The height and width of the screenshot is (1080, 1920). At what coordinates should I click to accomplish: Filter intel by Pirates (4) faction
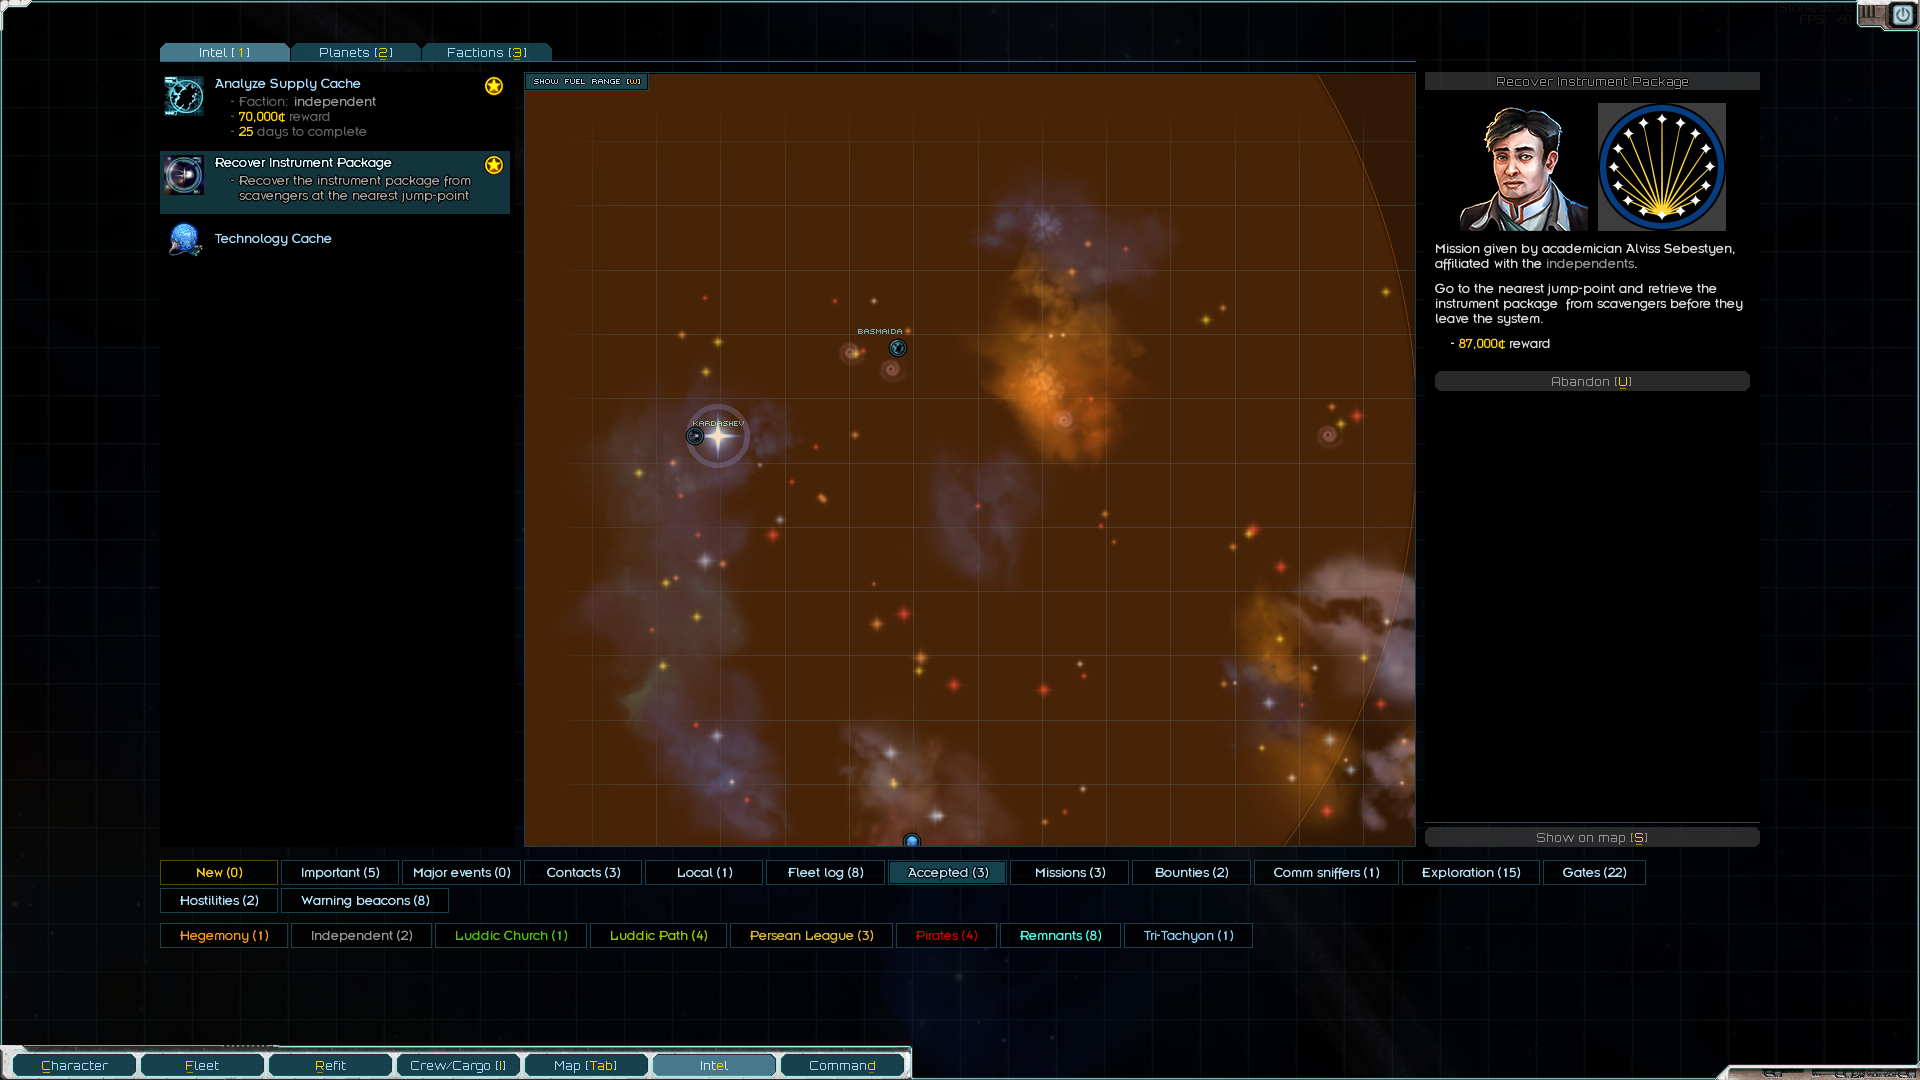coord(946,936)
